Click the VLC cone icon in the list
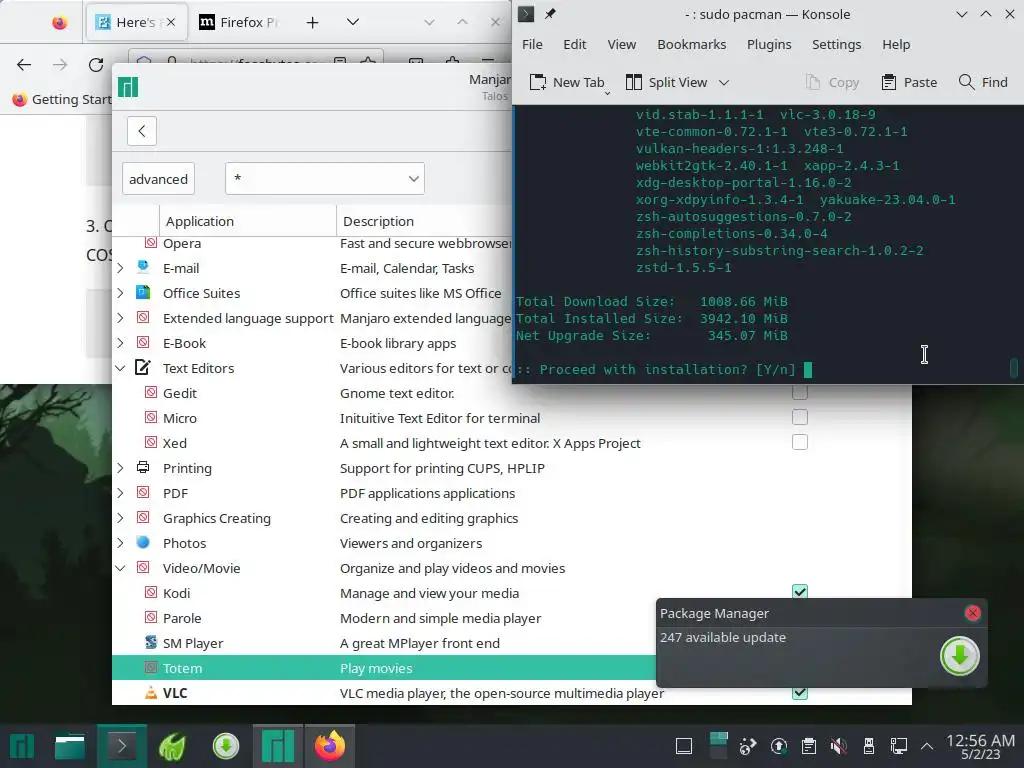 tap(151, 693)
